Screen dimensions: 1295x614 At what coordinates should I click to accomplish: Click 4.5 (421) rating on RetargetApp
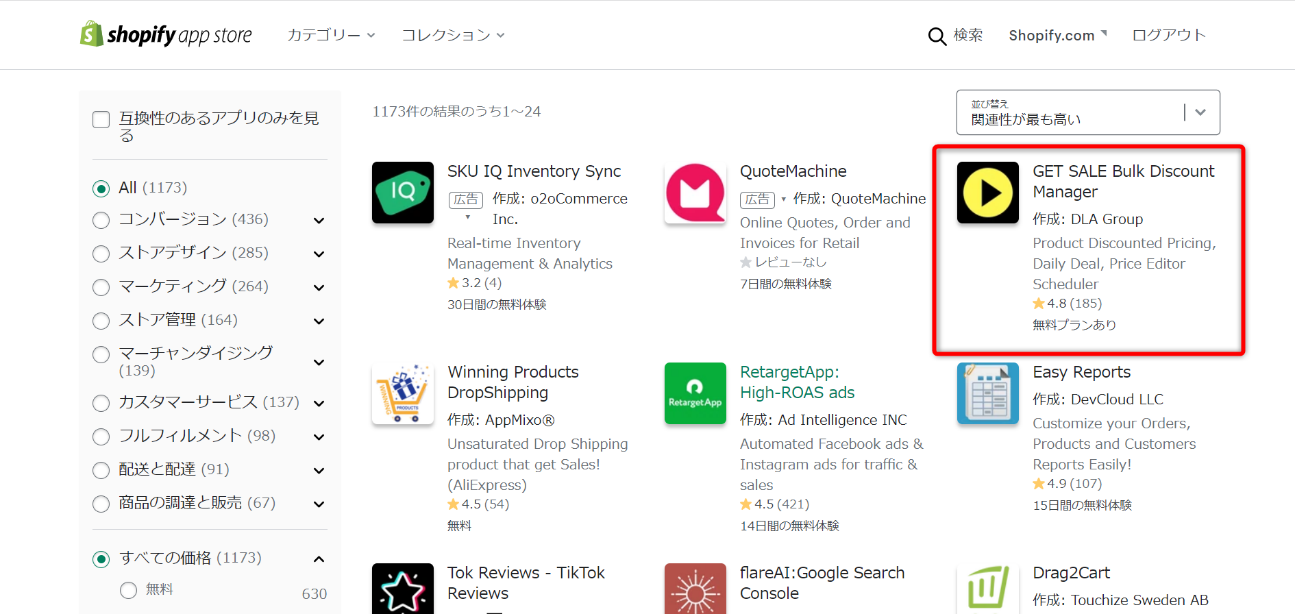click(775, 505)
